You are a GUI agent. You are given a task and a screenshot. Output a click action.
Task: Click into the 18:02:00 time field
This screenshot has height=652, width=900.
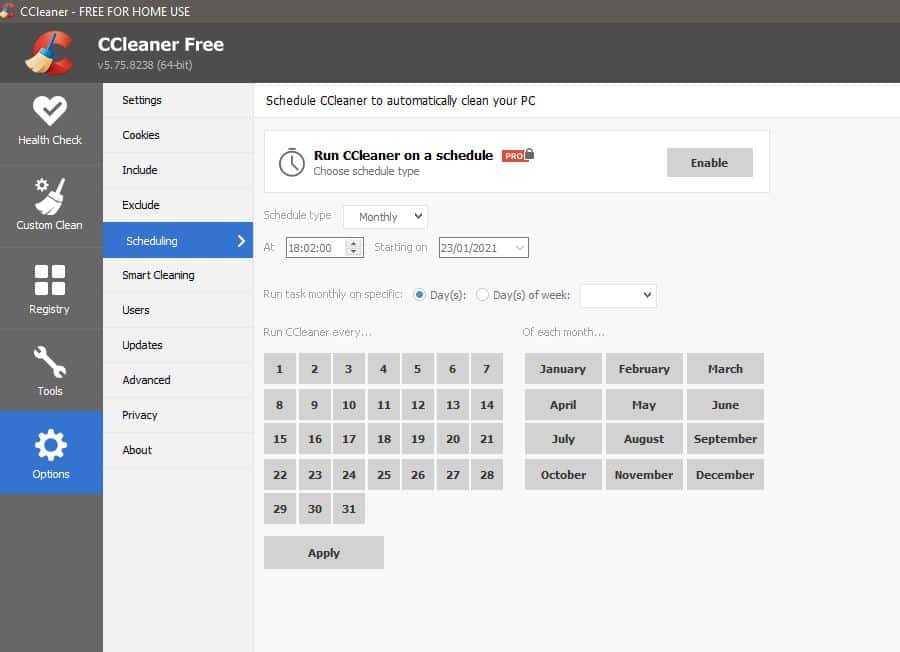tap(316, 247)
